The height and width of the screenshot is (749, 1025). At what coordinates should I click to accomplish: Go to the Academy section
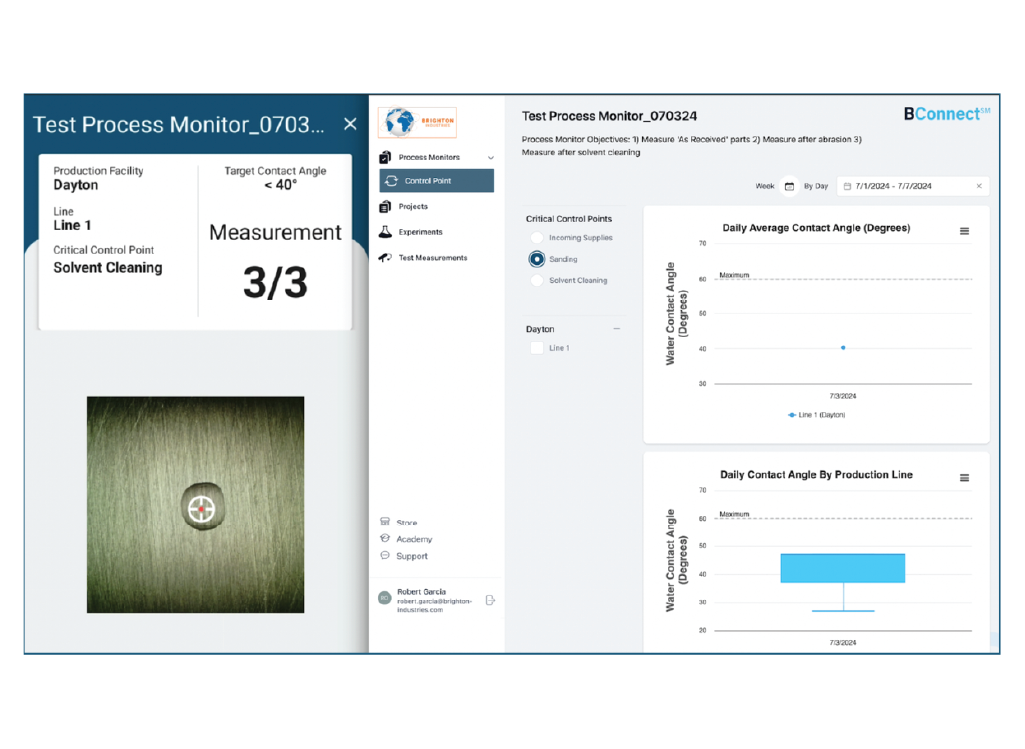click(x=413, y=539)
